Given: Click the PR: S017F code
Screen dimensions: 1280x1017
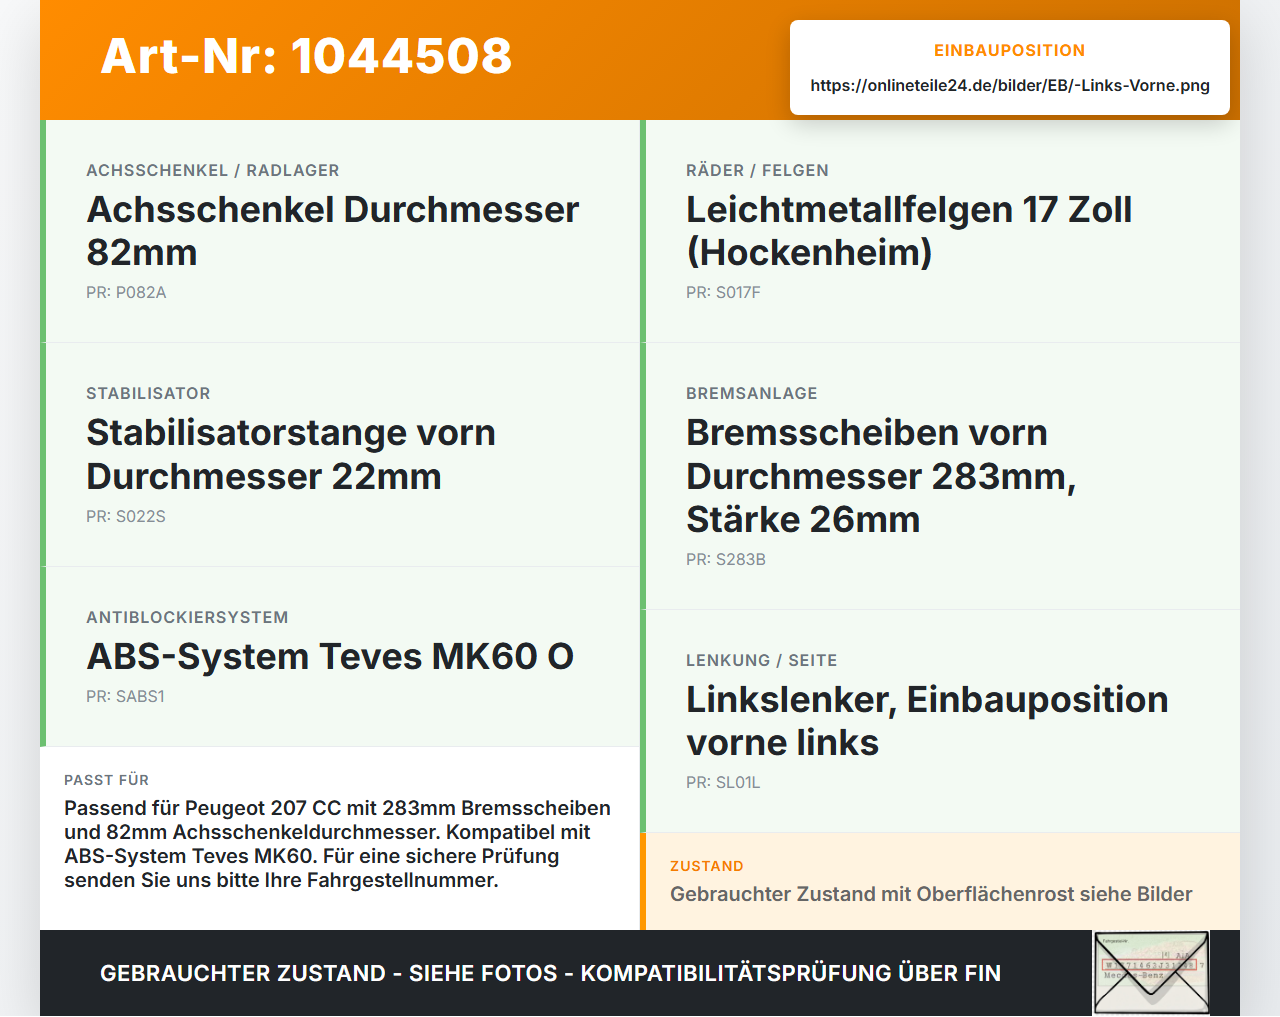Looking at the screenshot, I should coord(723,292).
